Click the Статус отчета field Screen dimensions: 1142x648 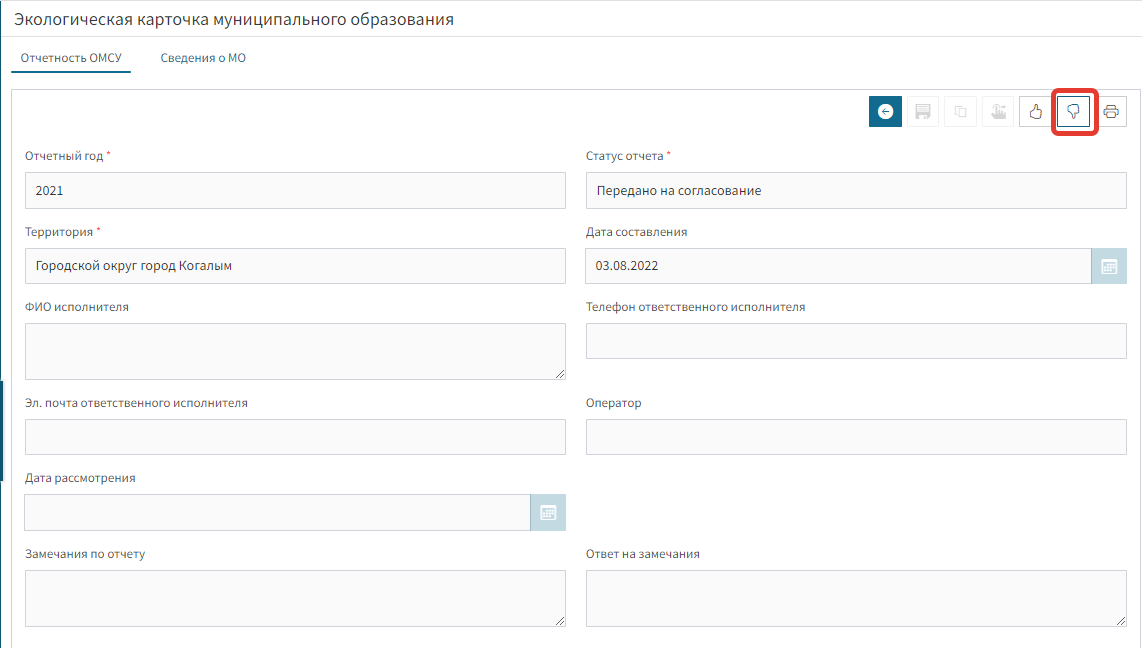click(856, 190)
